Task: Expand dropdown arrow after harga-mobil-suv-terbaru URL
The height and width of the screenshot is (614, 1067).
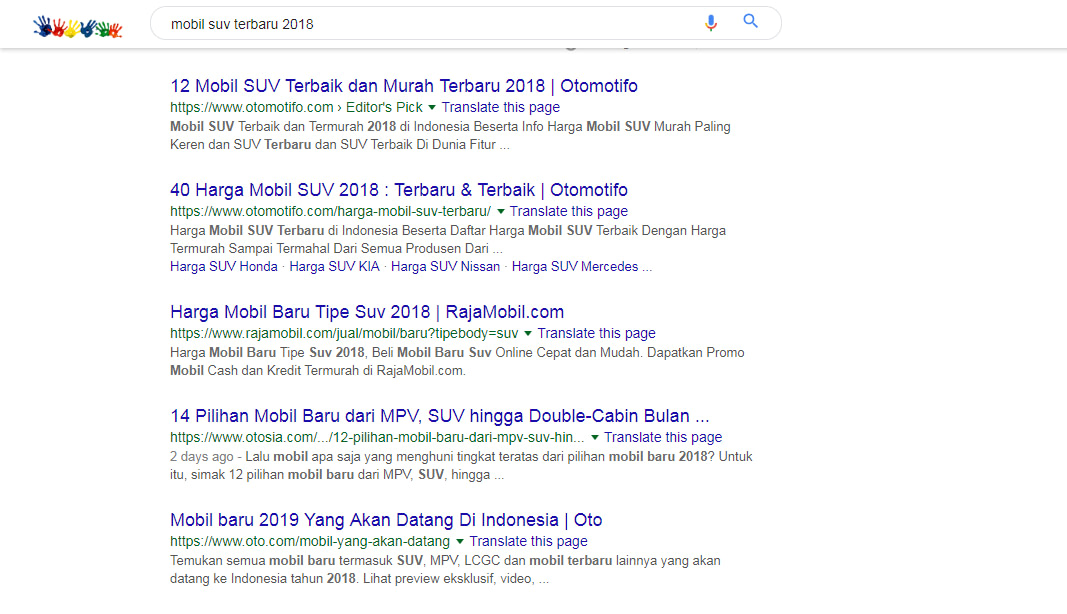Action: (501, 212)
